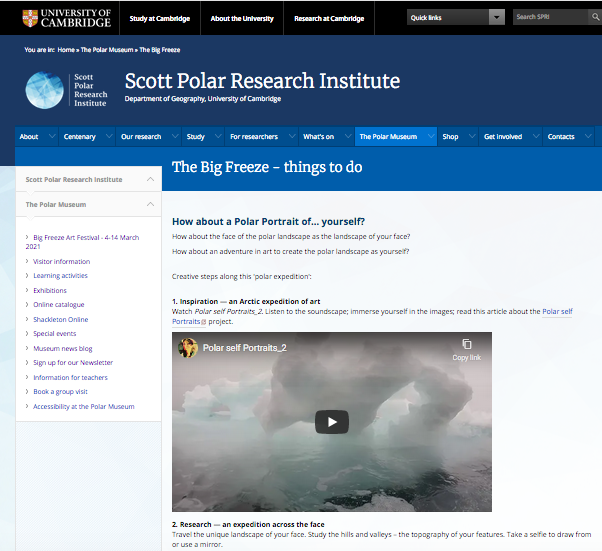The height and width of the screenshot is (551, 602).
Task: Open Learning activities sidebar link
Action: (60, 276)
